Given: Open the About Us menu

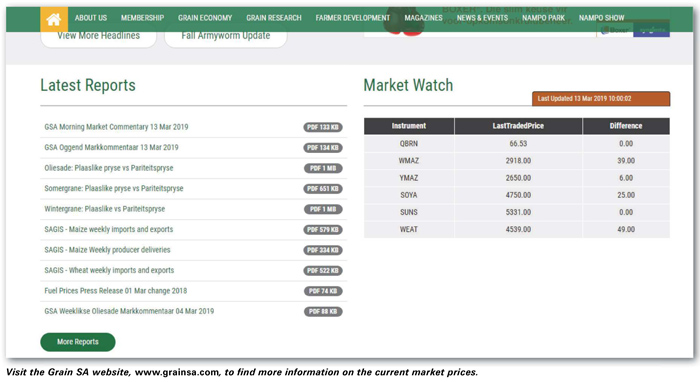Looking at the screenshot, I should pos(91,18).
